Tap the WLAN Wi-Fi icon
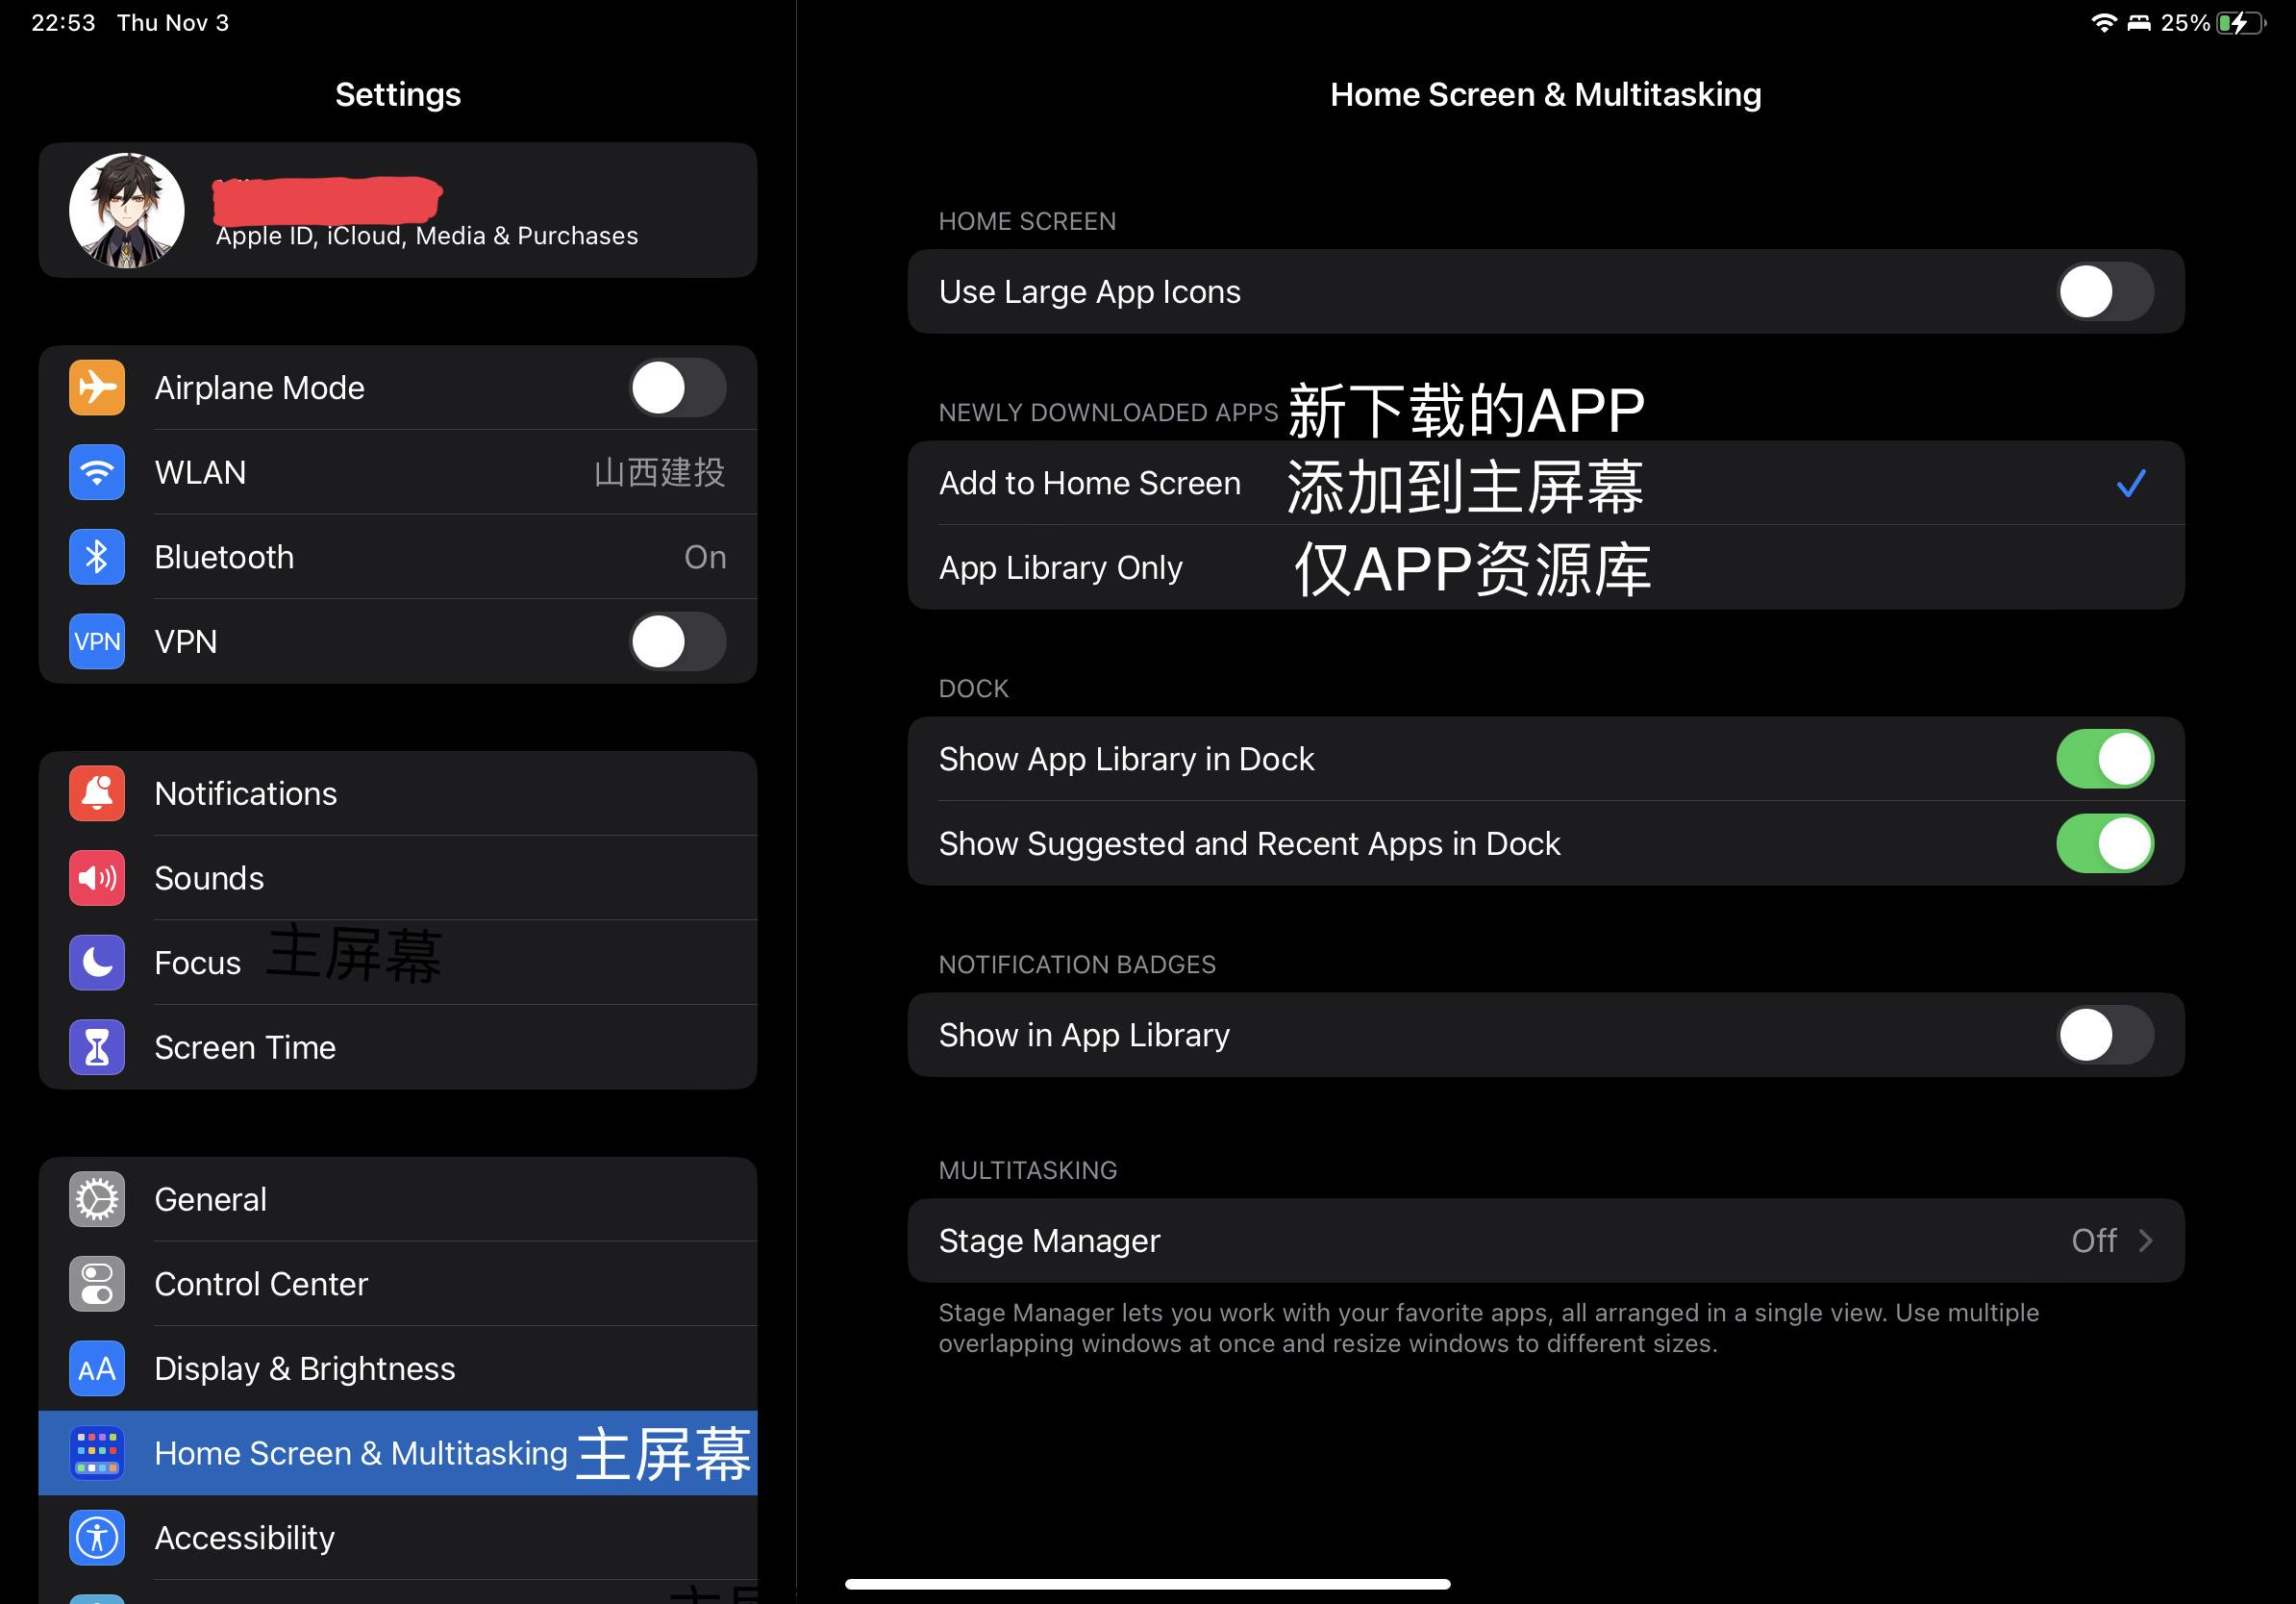Viewport: 2296px width, 1604px height. tap(97, 472)
